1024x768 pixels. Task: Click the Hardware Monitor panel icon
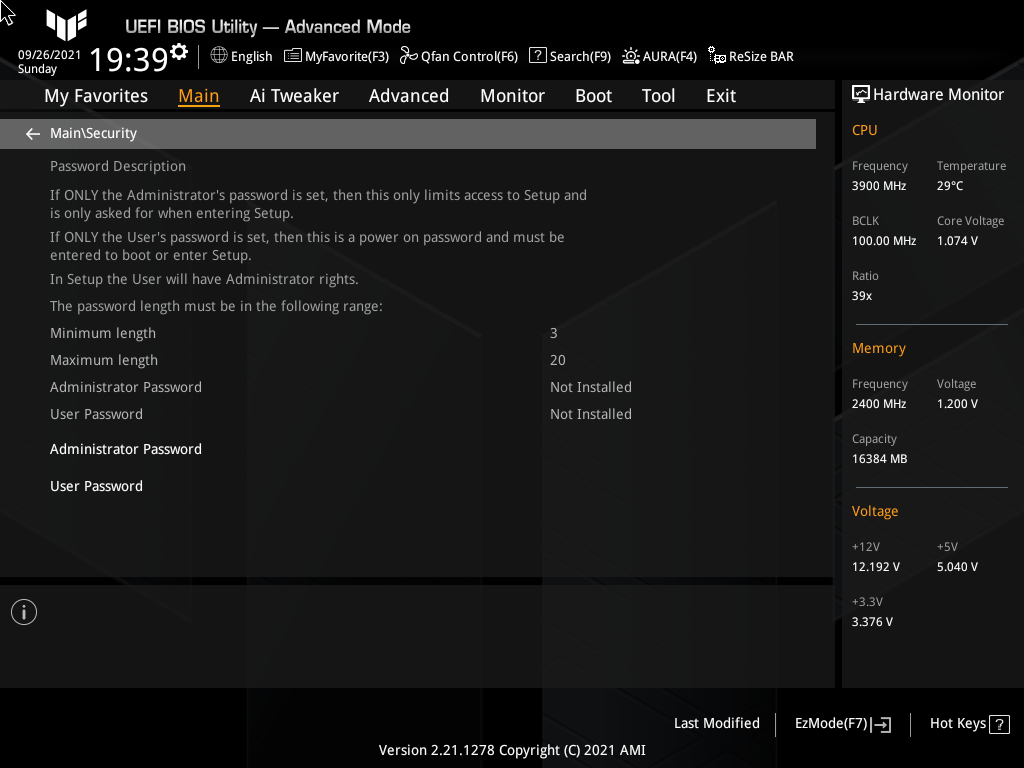pyautogui.click(x=862, y=93)
